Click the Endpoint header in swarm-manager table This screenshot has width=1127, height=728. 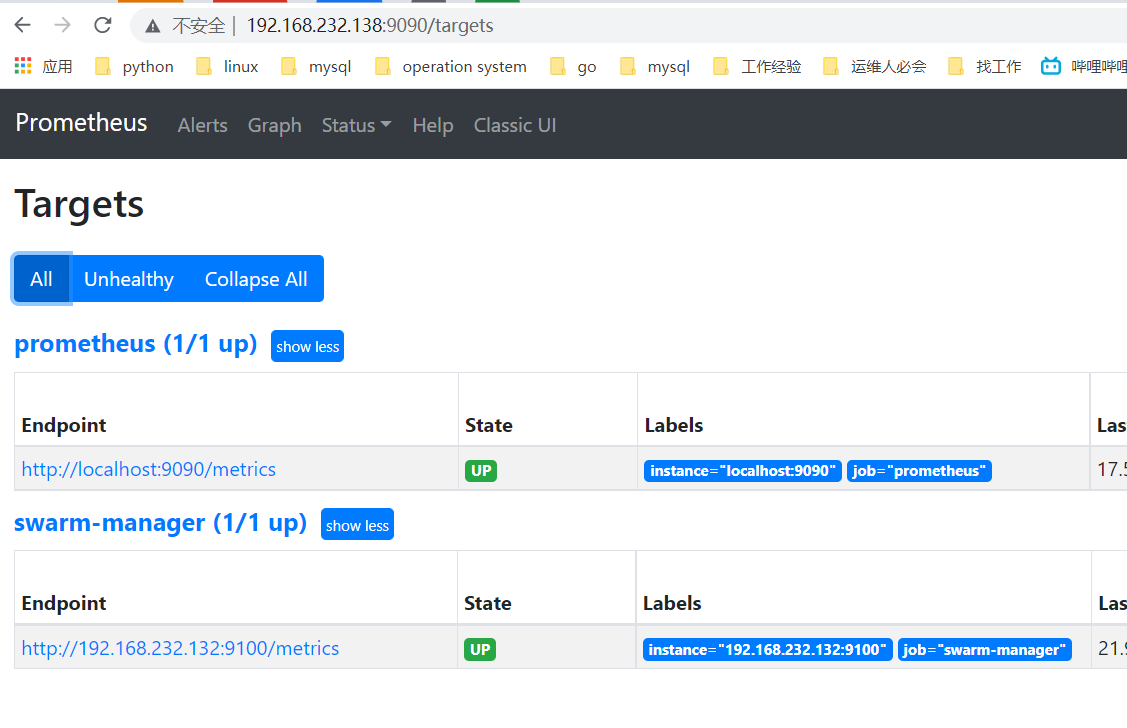pyautogui.click(x=64, y=604)
